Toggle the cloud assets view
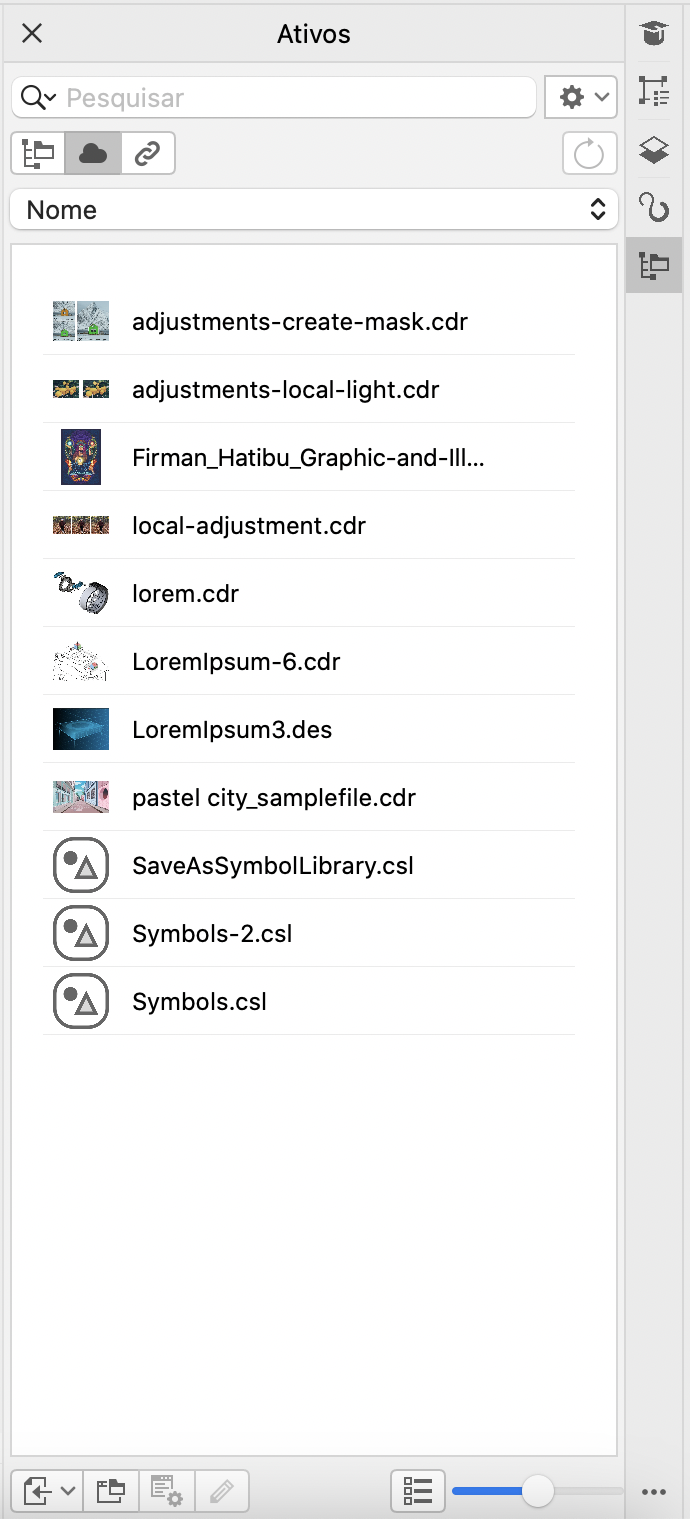This screenshot has height=1519, width=690. [93, 154]
